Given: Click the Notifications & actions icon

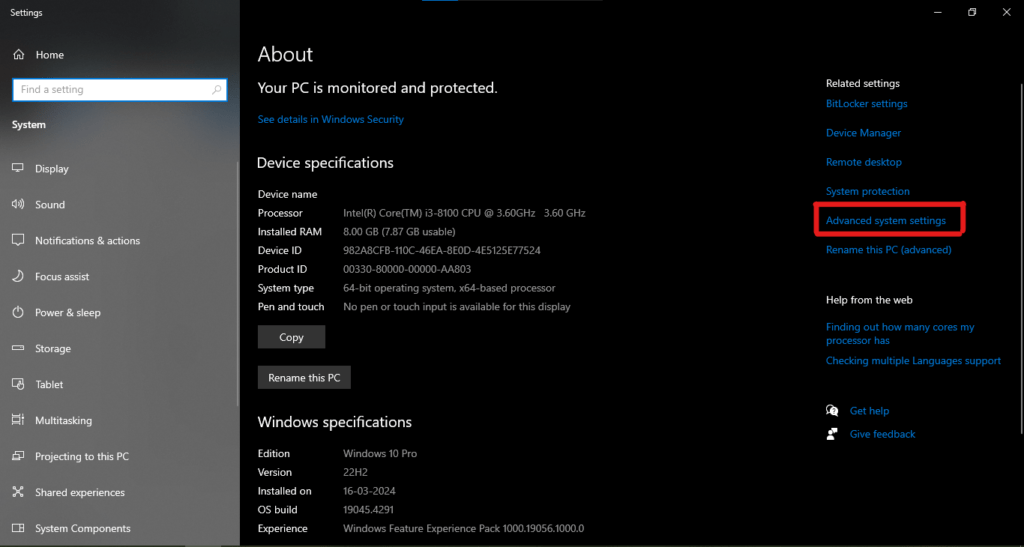Looking at the screenshot, I should click(x=18, y=240).
